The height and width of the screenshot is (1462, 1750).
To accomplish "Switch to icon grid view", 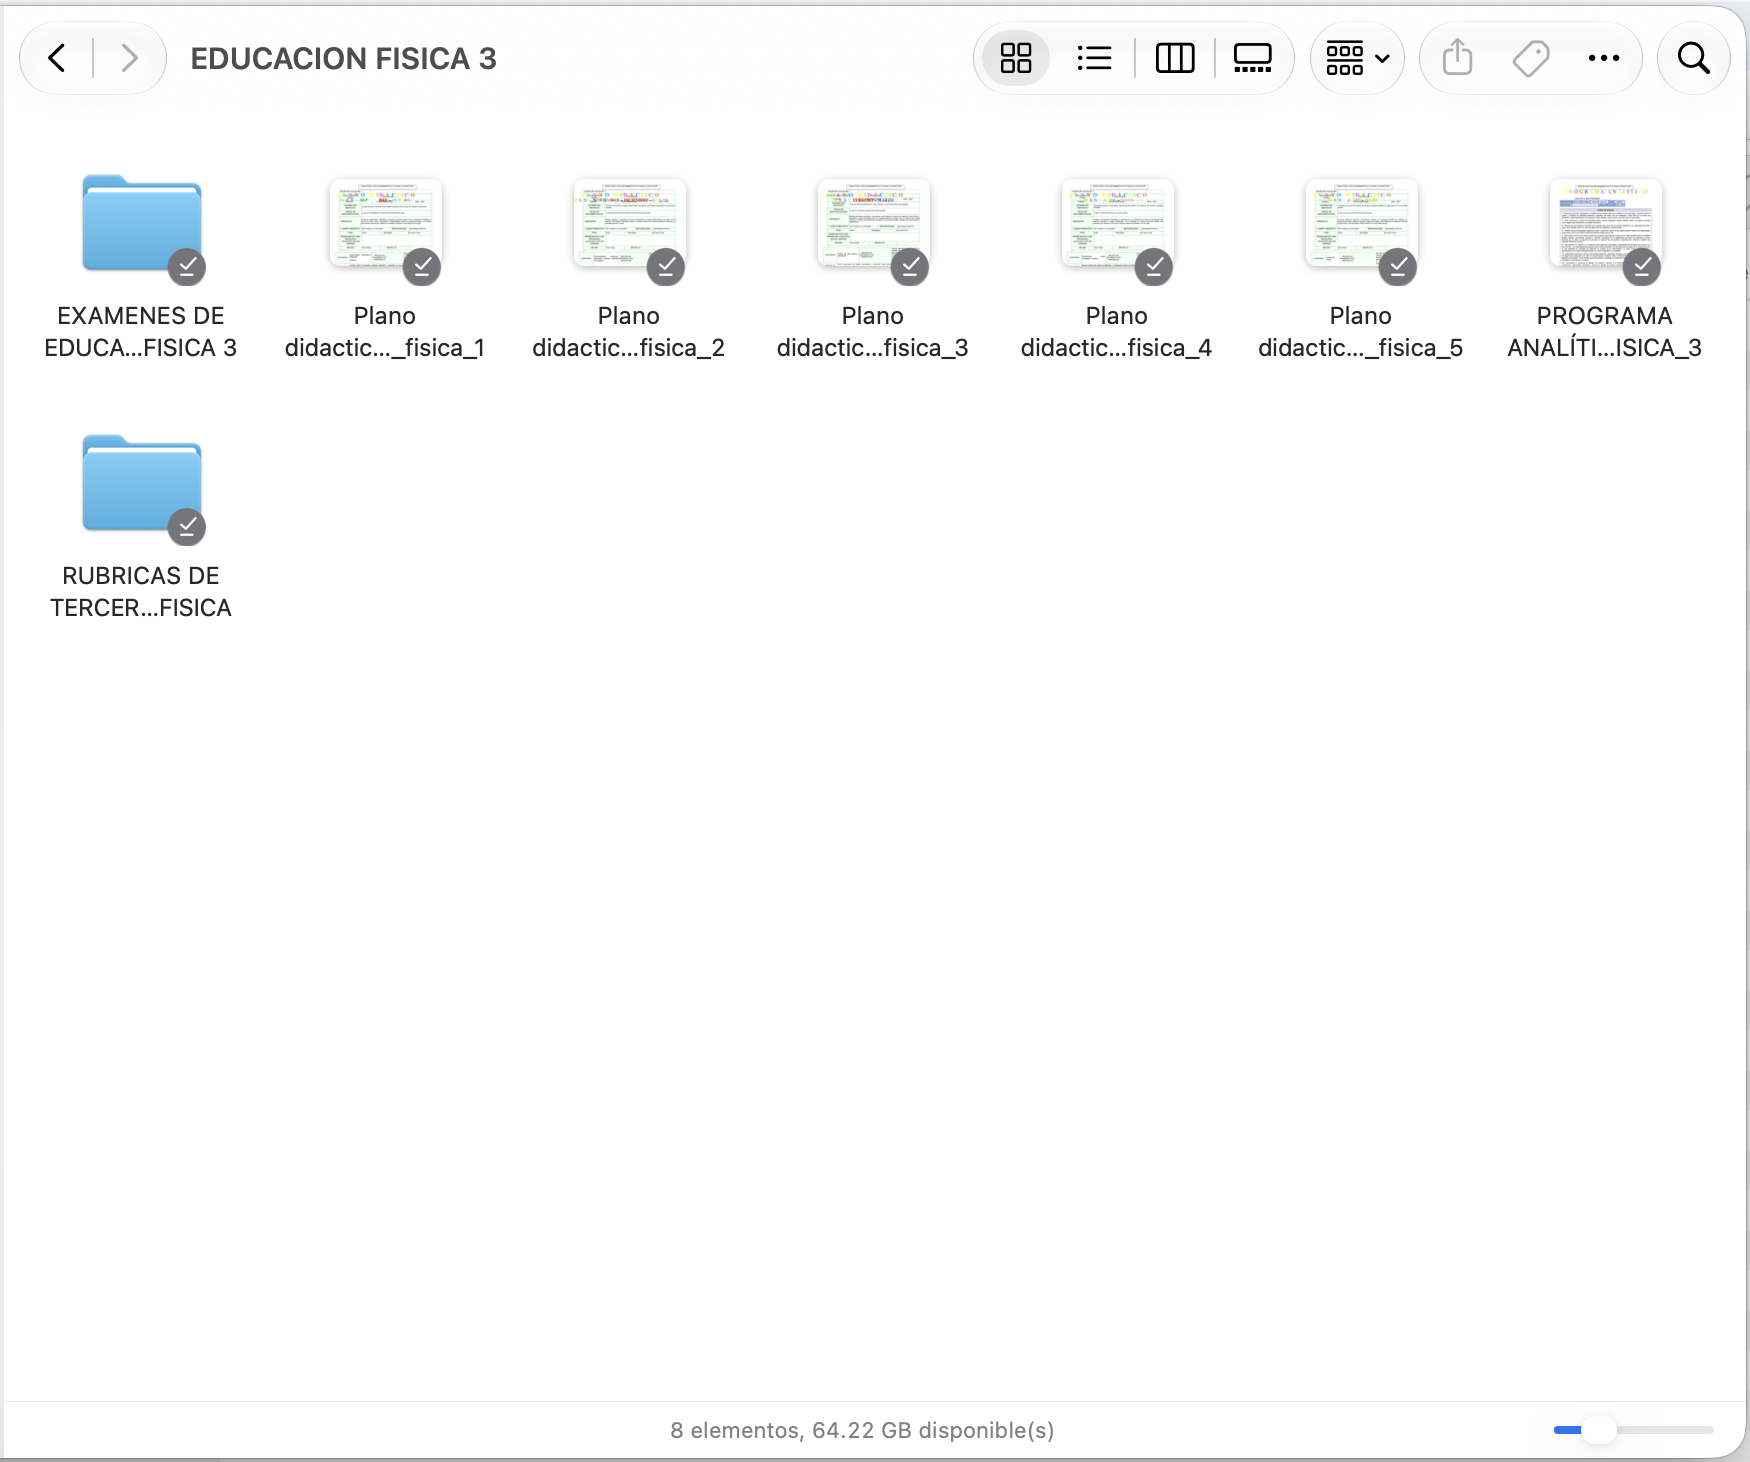I will (1016, 58).
